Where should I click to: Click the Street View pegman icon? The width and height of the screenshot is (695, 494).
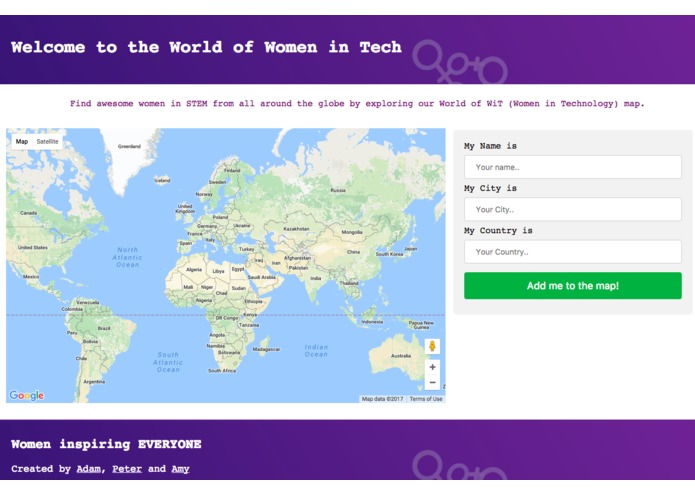point(432,346)
